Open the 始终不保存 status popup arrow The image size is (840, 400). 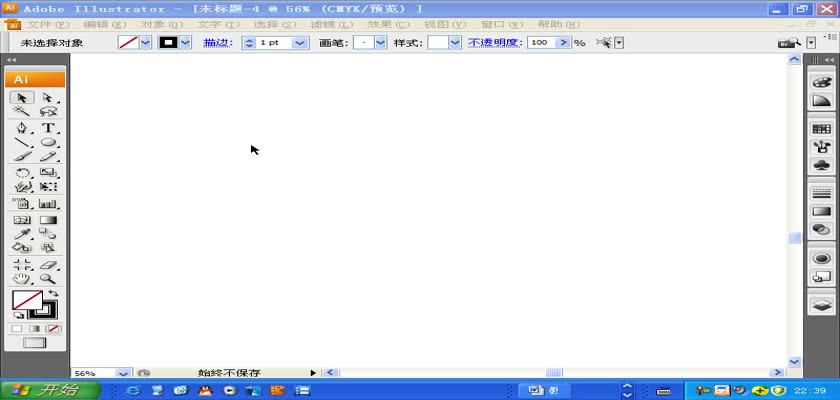click(x=313, y=373)
